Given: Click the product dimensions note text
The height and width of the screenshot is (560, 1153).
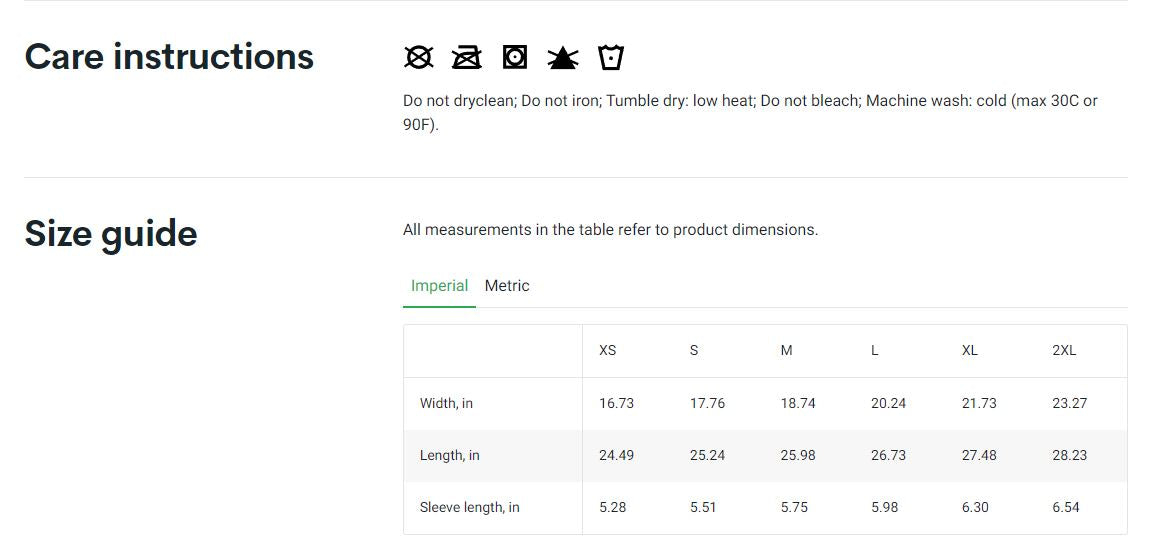Looking at the screenshot, I should [610, 230].
